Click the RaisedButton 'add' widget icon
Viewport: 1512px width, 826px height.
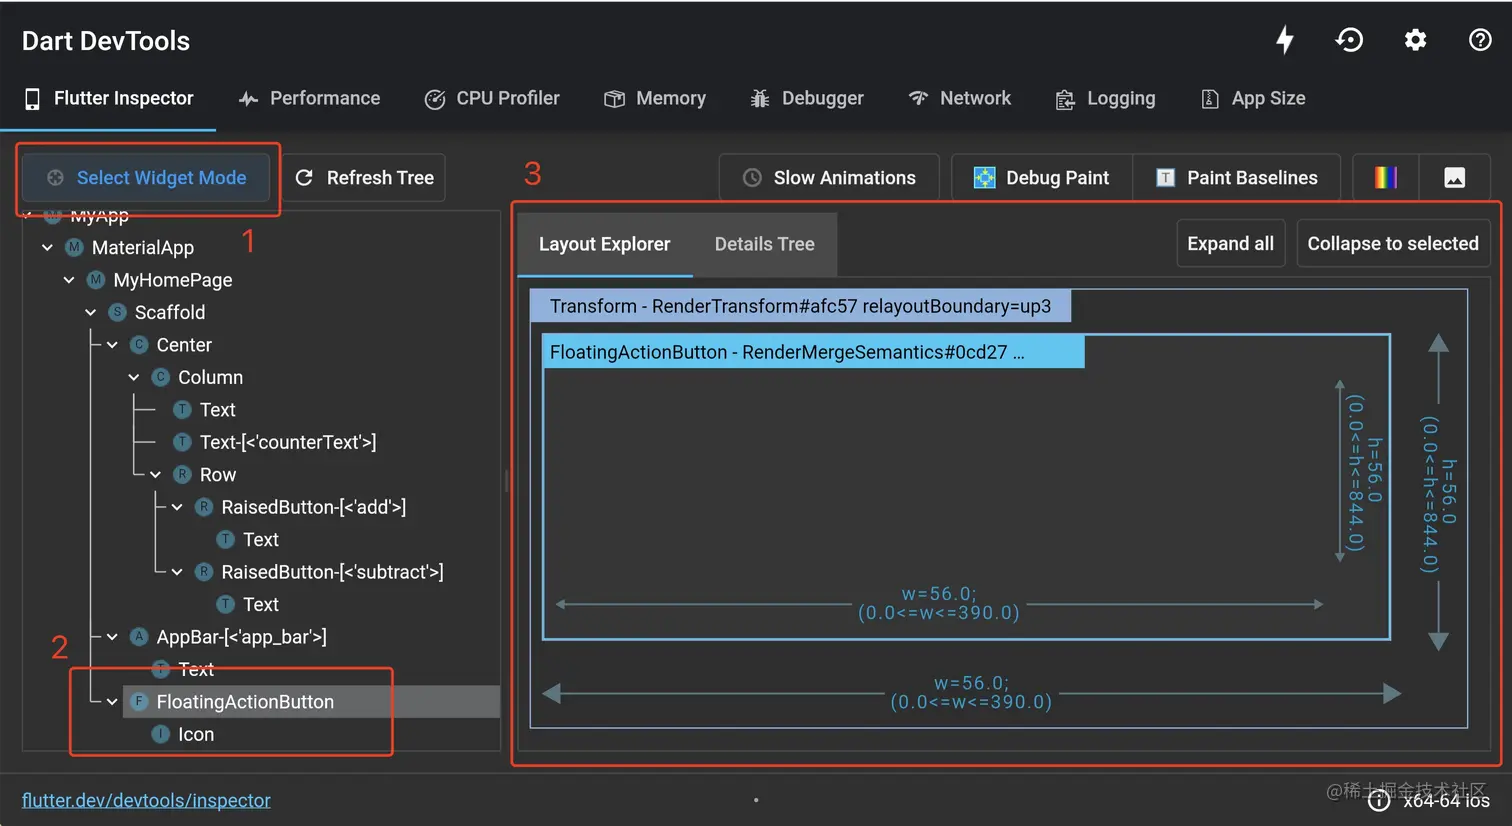(x=204, y=507)
